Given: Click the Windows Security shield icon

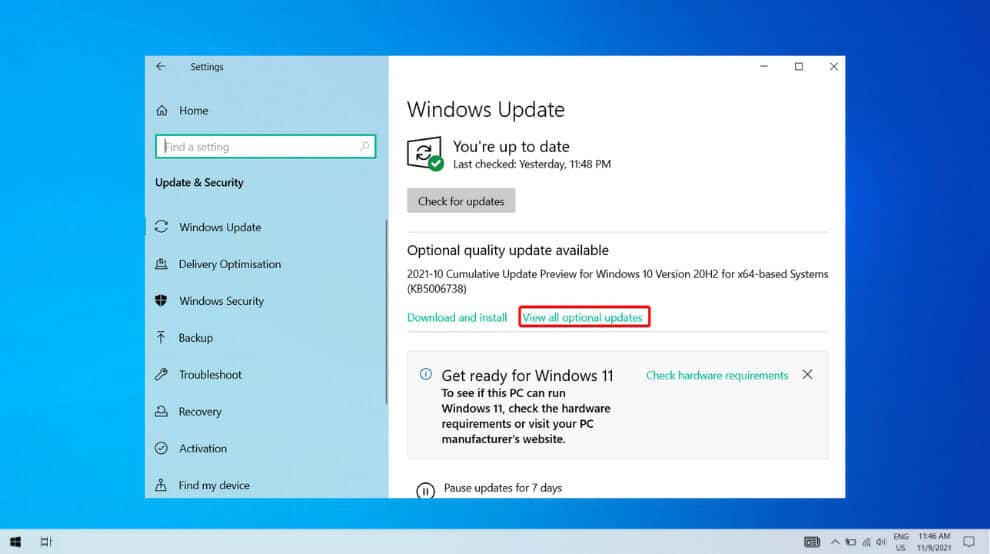Looking at the screenshot, I should point(161,300).
